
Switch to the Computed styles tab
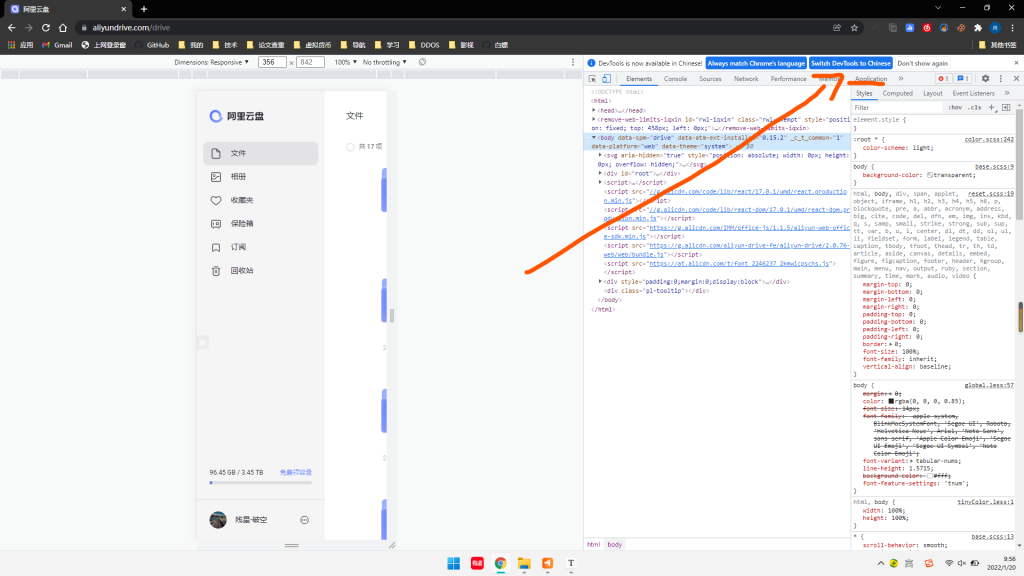(x=897, y=93)
